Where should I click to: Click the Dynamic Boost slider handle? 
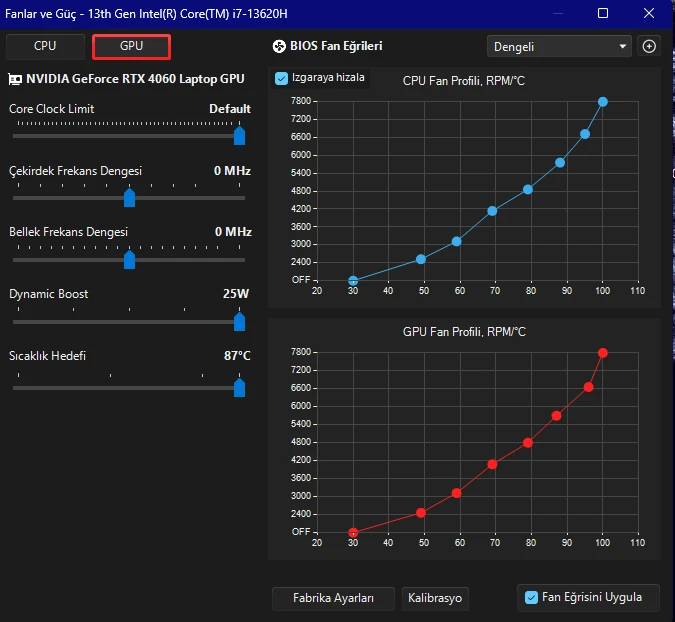(239, 322)
